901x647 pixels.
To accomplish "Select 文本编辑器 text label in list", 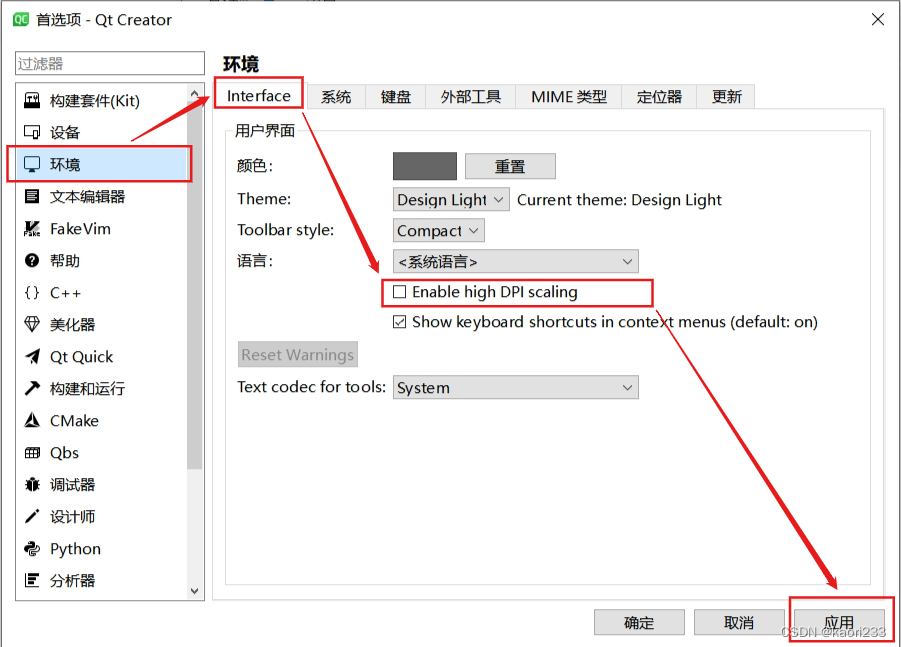I will 87,197.
